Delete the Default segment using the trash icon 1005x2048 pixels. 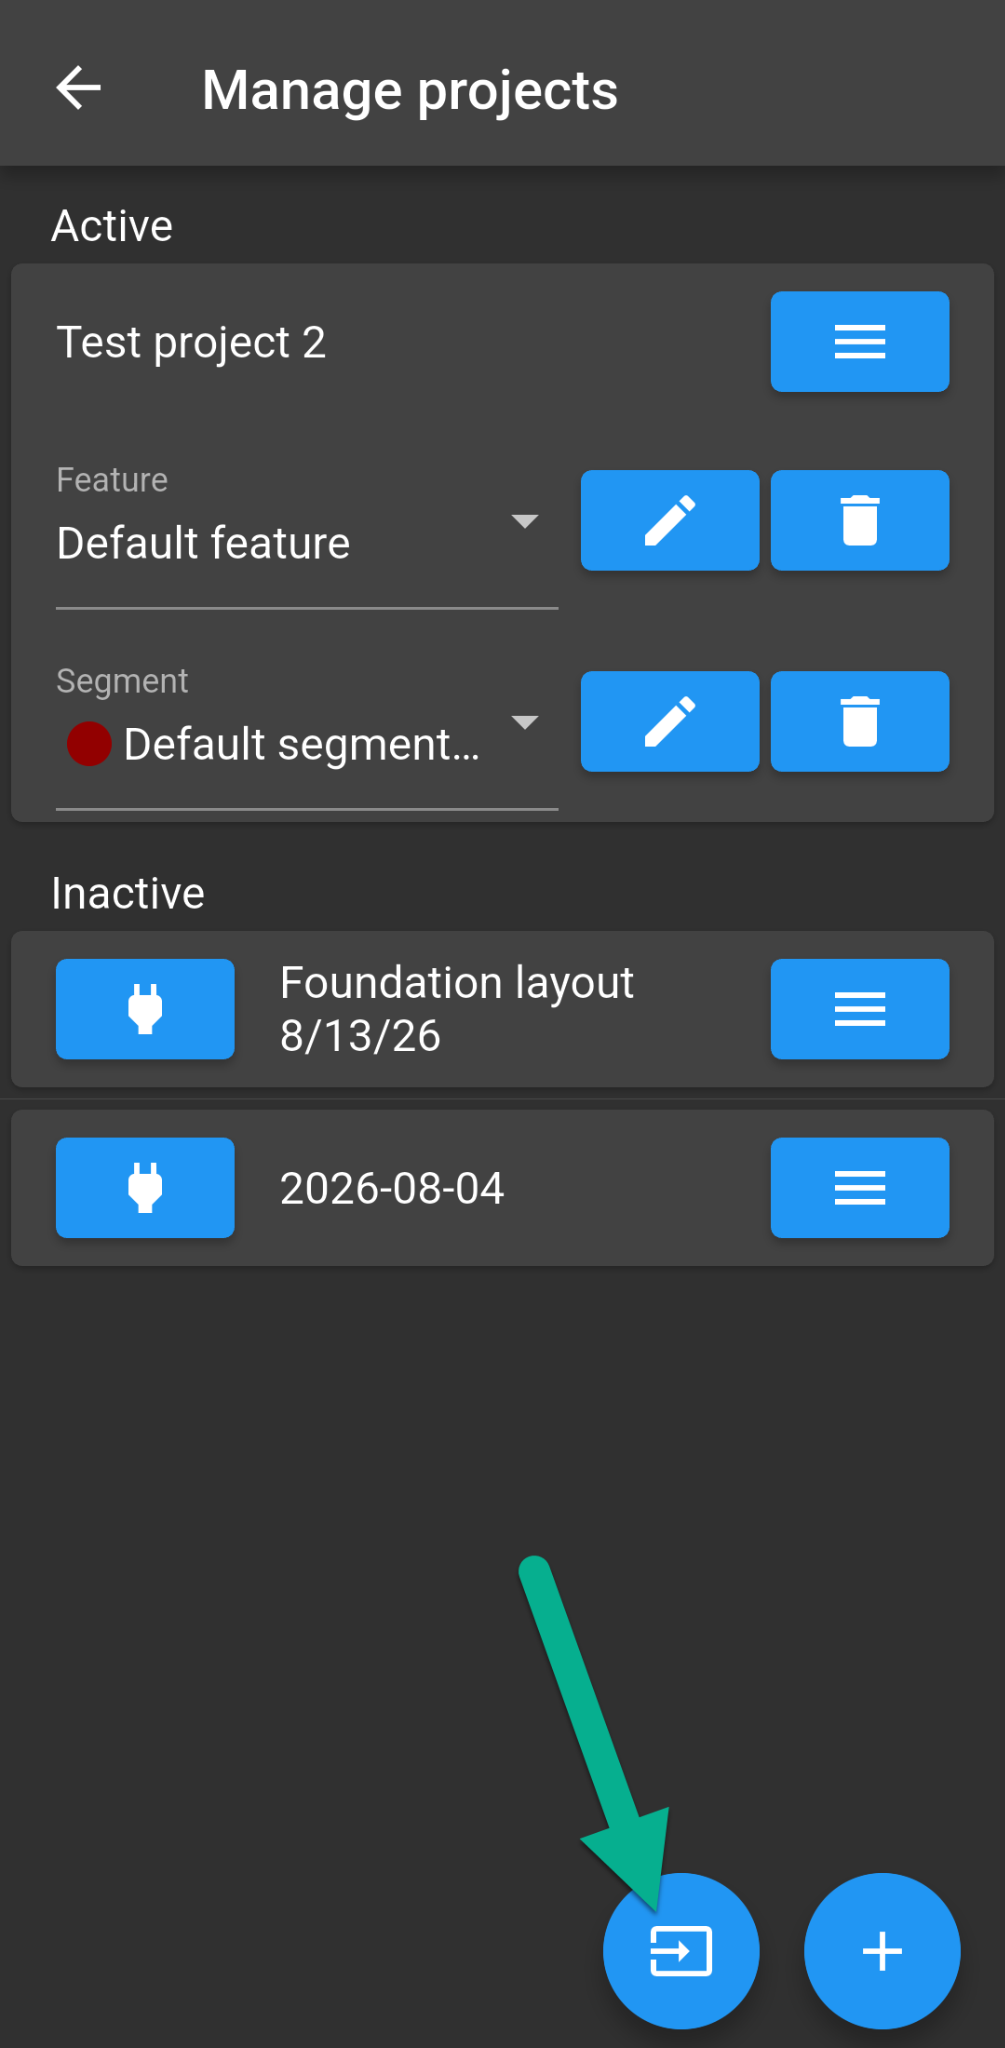859,721
